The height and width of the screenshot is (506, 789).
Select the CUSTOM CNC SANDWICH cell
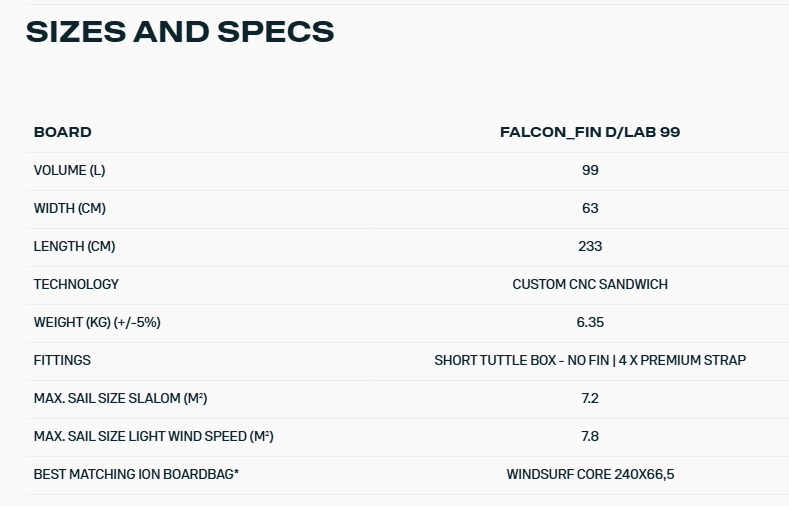click(x=590, y=284)
